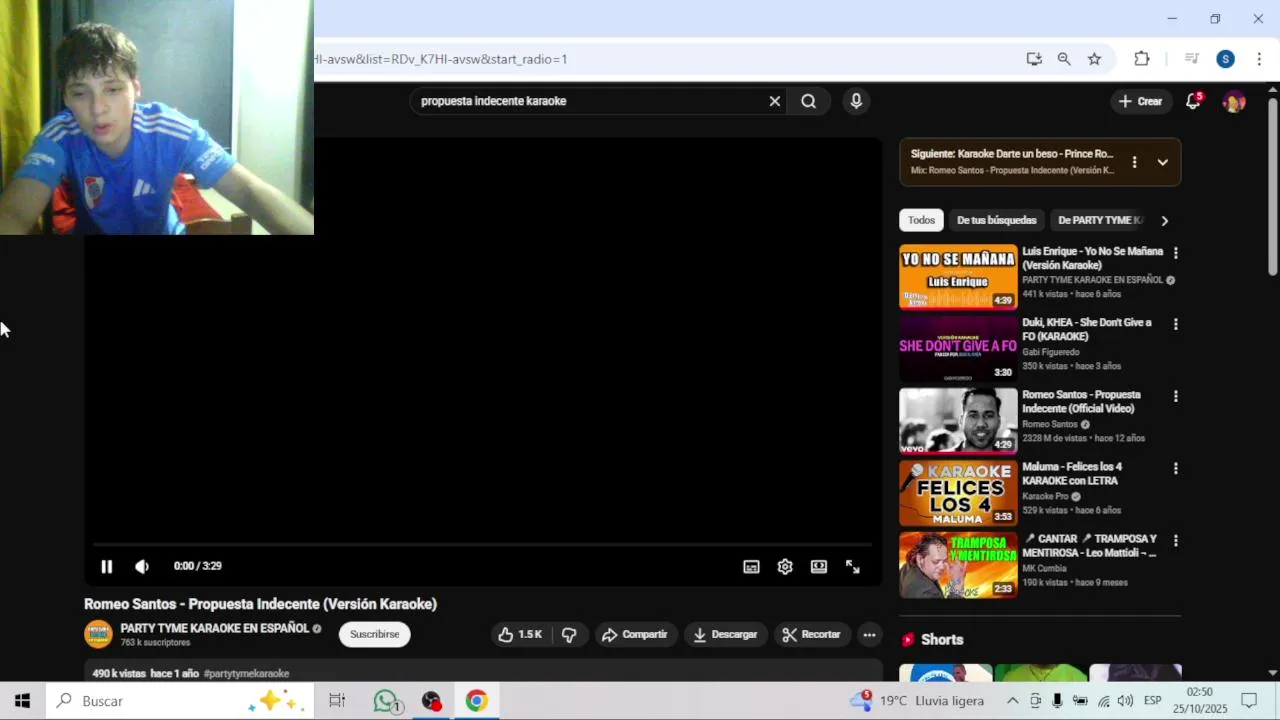Click the #partytymekaraoke hashtag
Screen dimensions: 1280x720
246,674
